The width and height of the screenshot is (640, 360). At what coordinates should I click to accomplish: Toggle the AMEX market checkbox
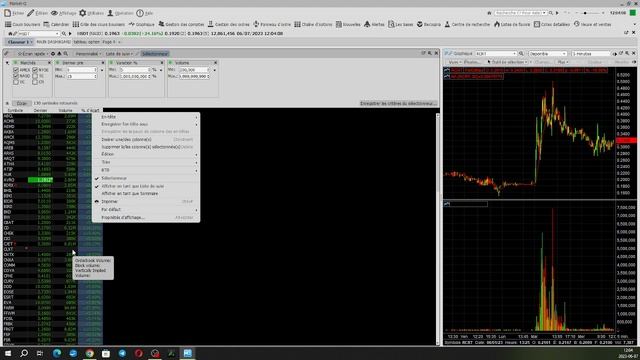click(16, 70)
